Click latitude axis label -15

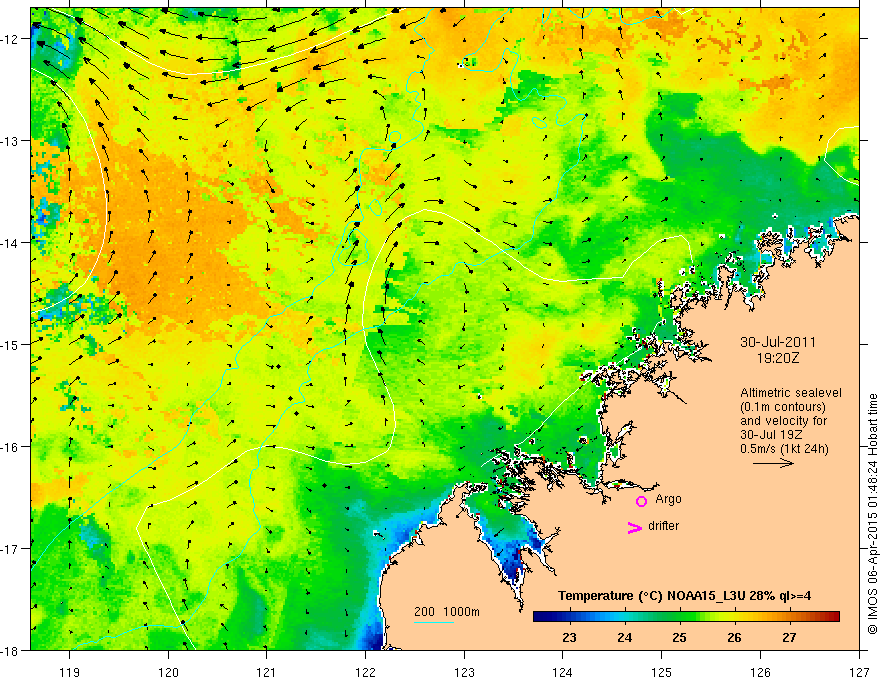point(11,344)
